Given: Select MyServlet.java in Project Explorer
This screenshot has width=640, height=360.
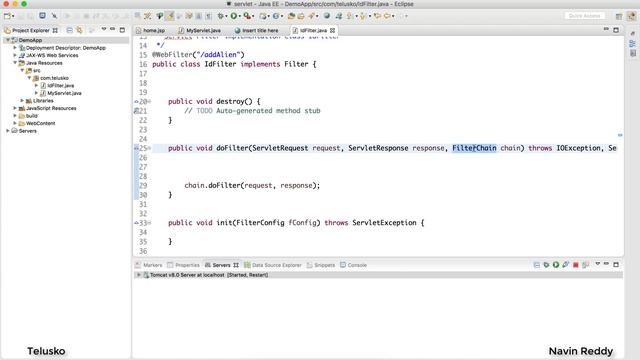Looking at the screenshot, I should point(64,93).
